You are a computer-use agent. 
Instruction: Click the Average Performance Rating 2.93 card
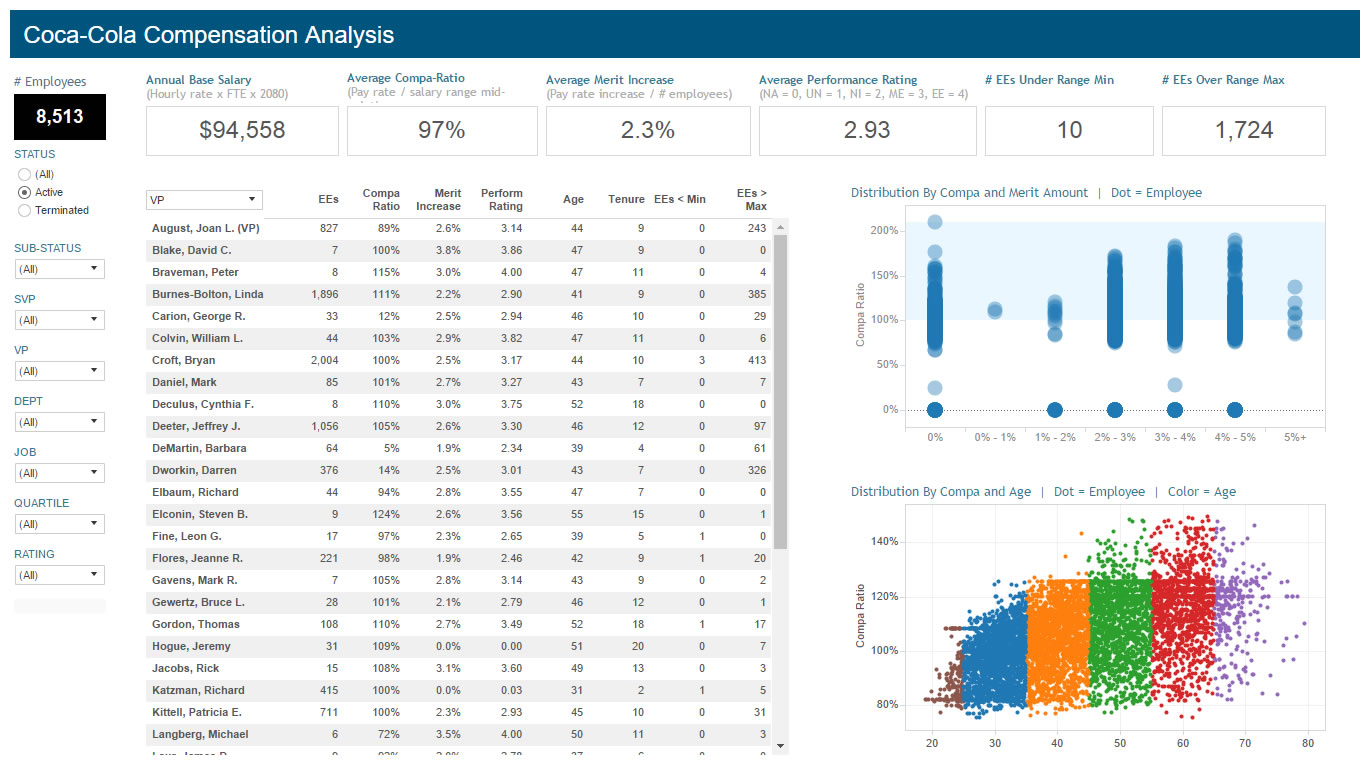(x=867, y=130)
